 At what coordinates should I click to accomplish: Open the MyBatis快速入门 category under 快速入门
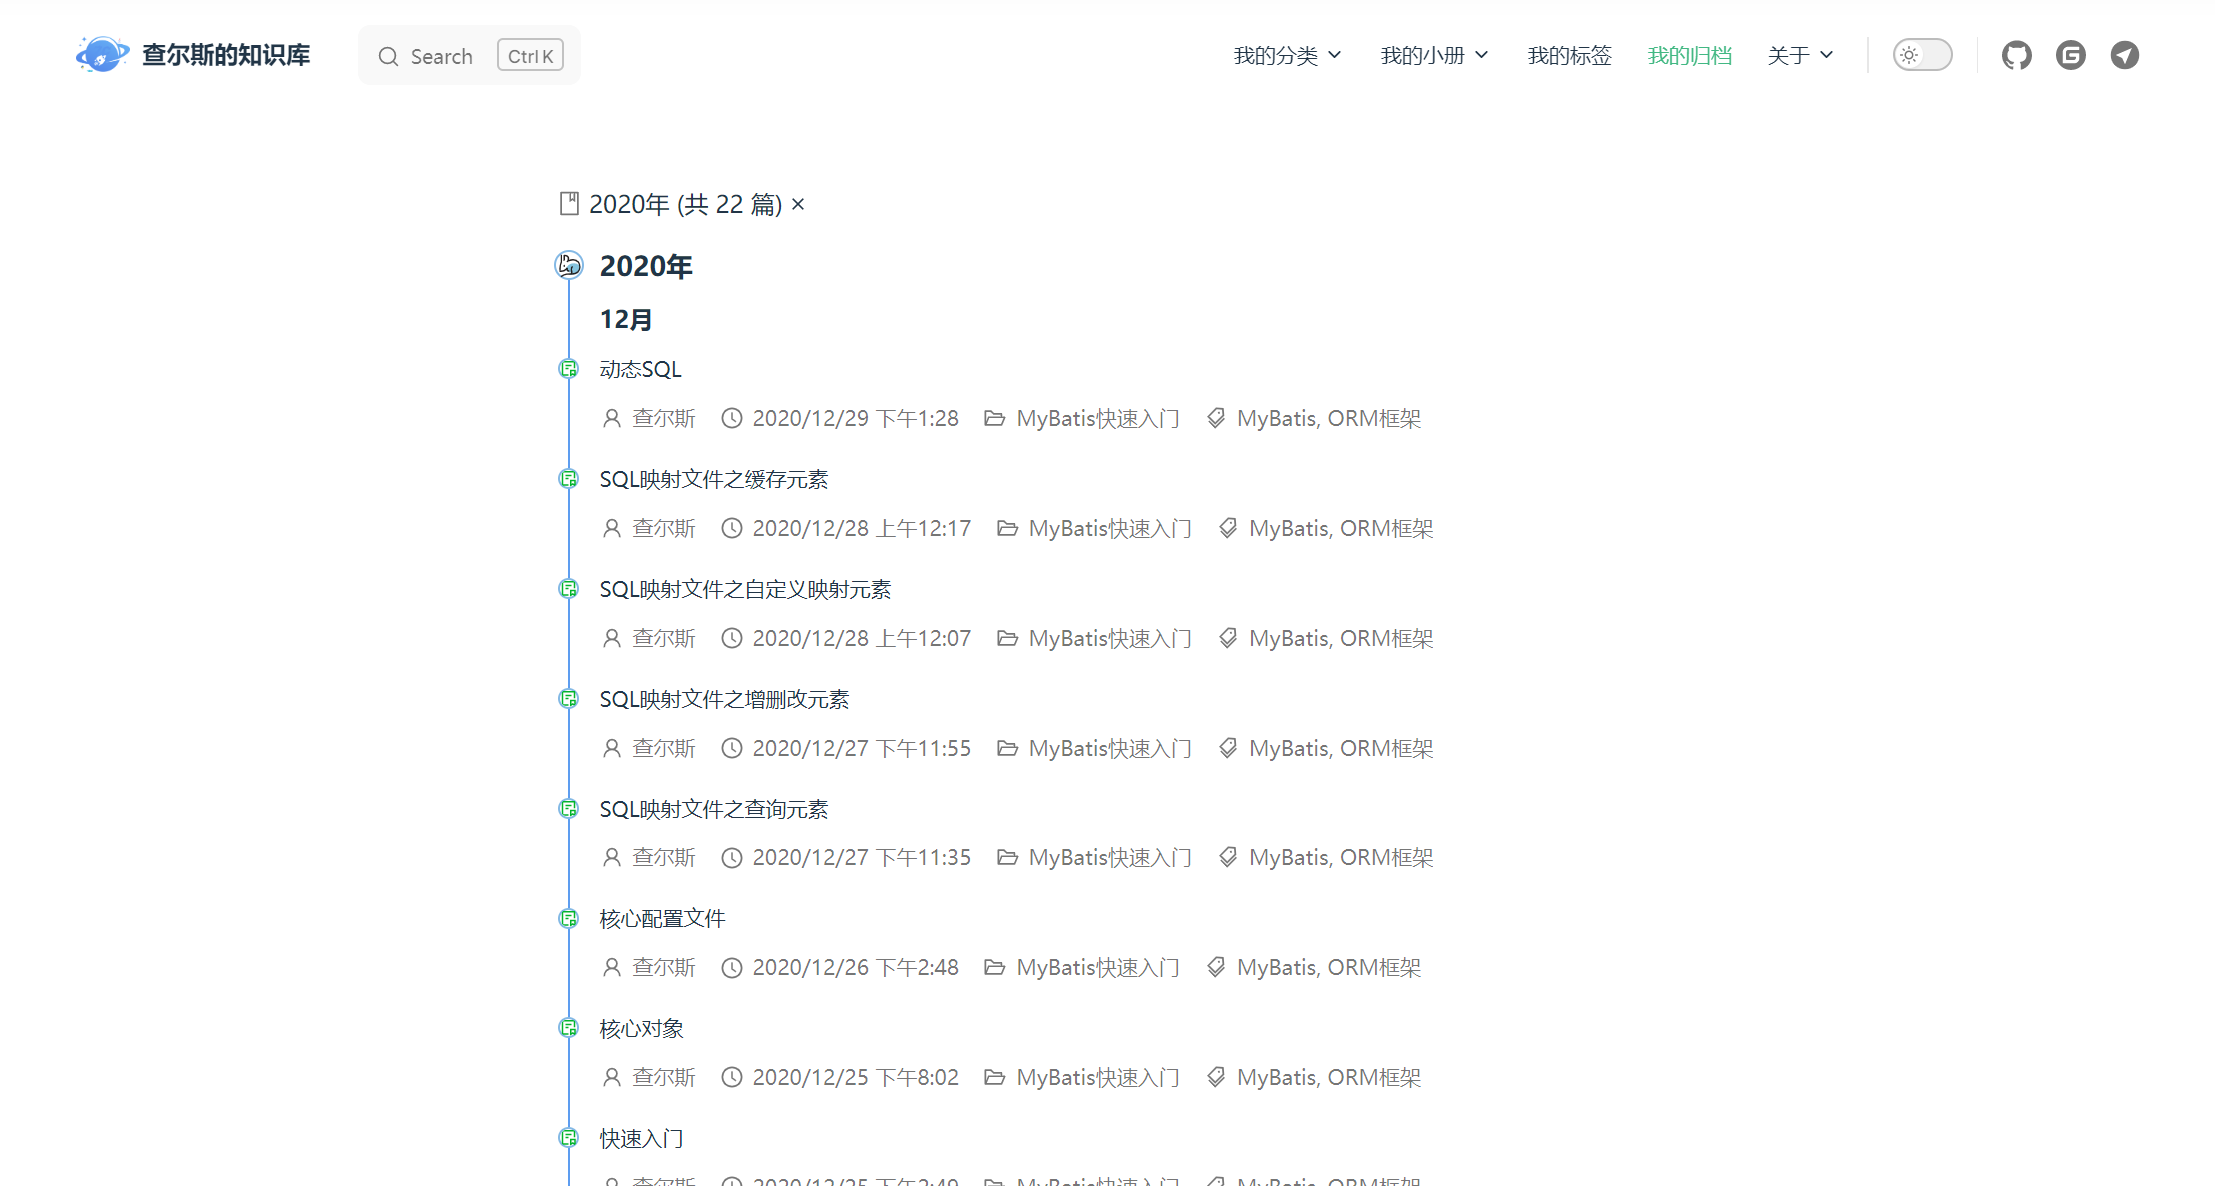pyautogui.click(x=1097, y=1180)
